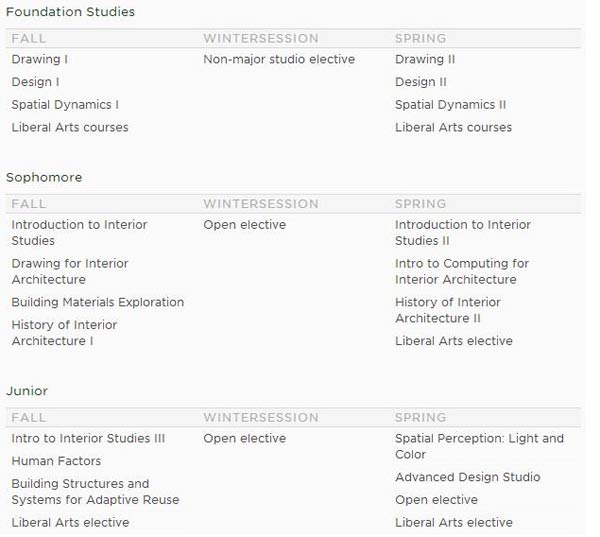
Task: Click the Junior section heading
Action: click(x=27, y=391)
